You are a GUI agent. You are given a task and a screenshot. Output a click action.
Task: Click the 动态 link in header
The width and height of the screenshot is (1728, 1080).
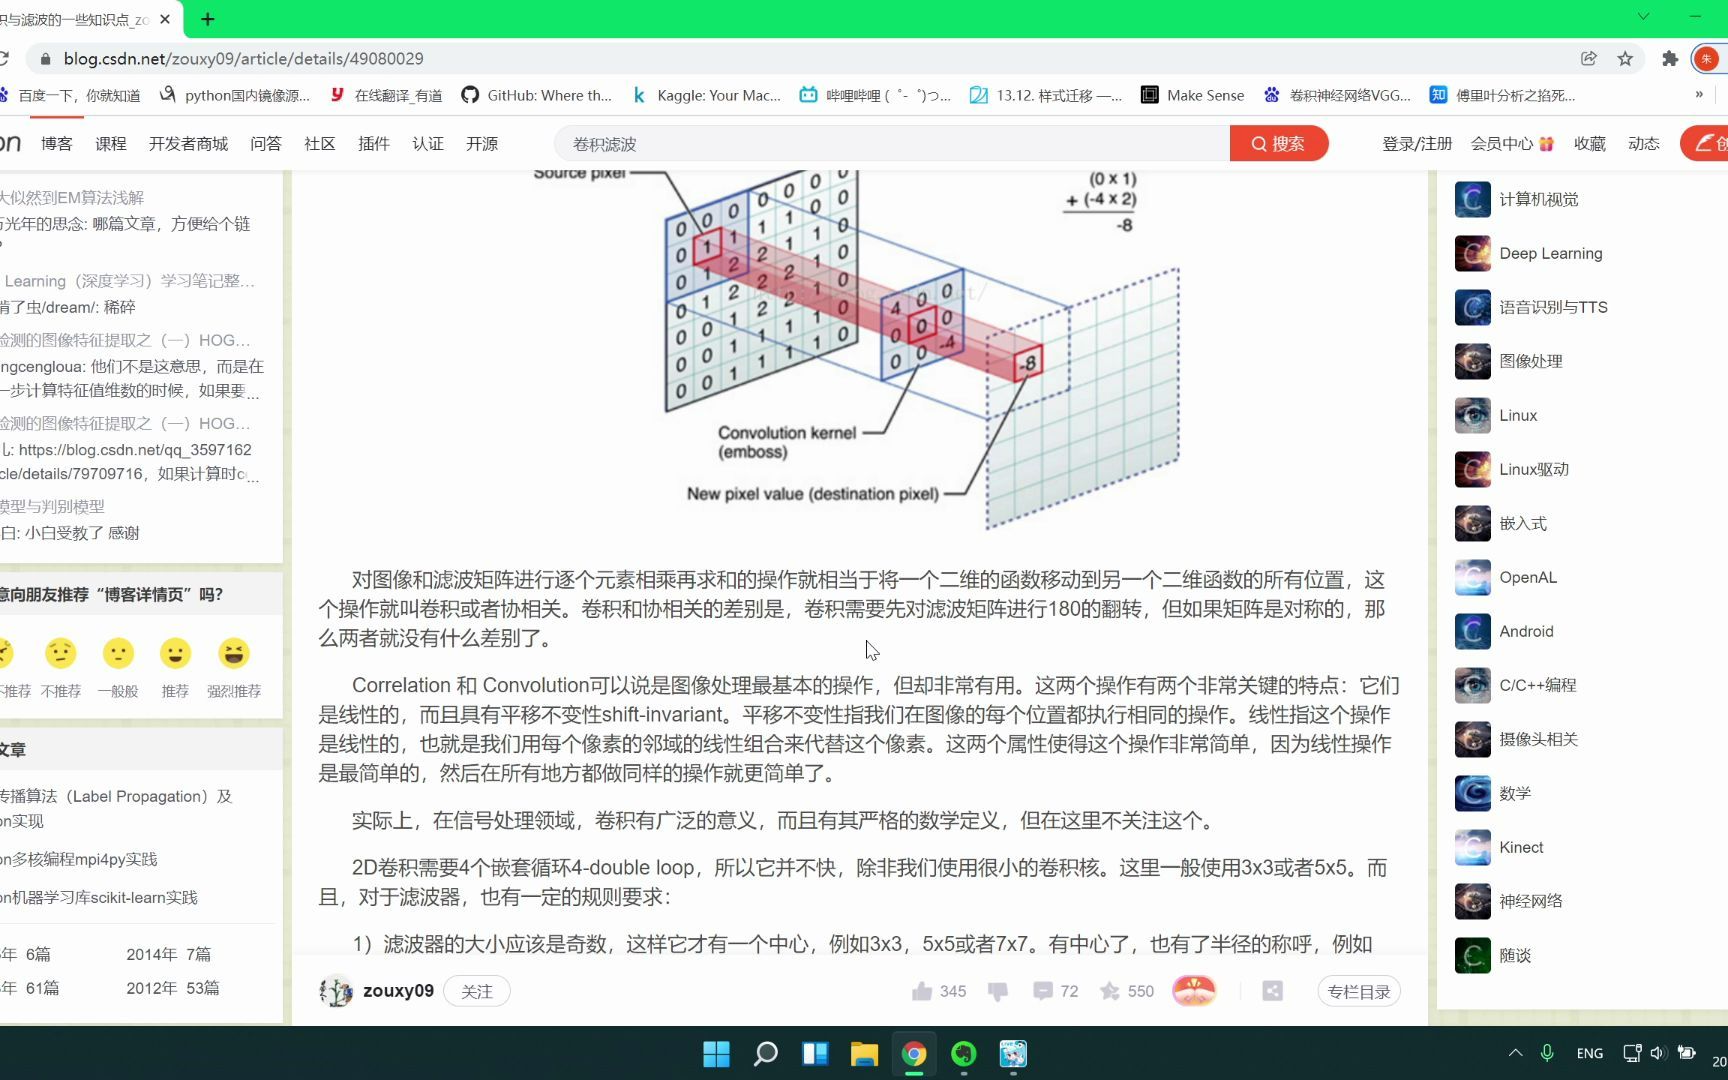click(x=1644, y=144)
